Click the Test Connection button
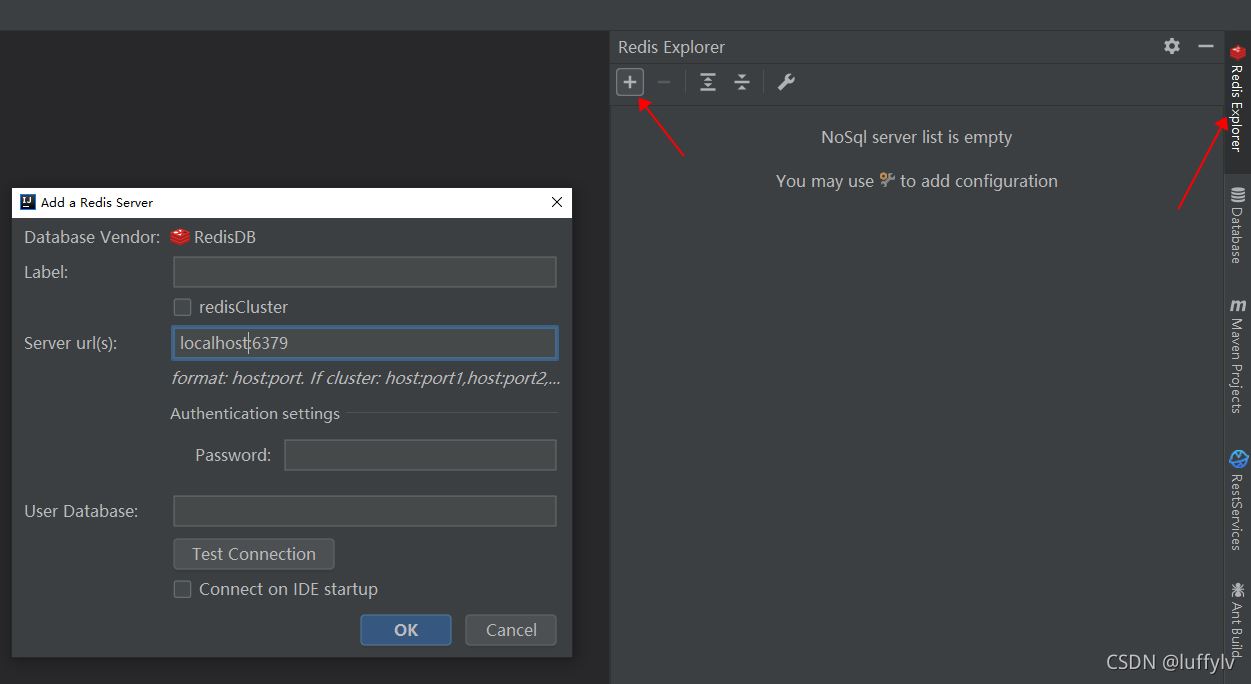Screen dimensions: 1251x684 click(x=254, y=554)
